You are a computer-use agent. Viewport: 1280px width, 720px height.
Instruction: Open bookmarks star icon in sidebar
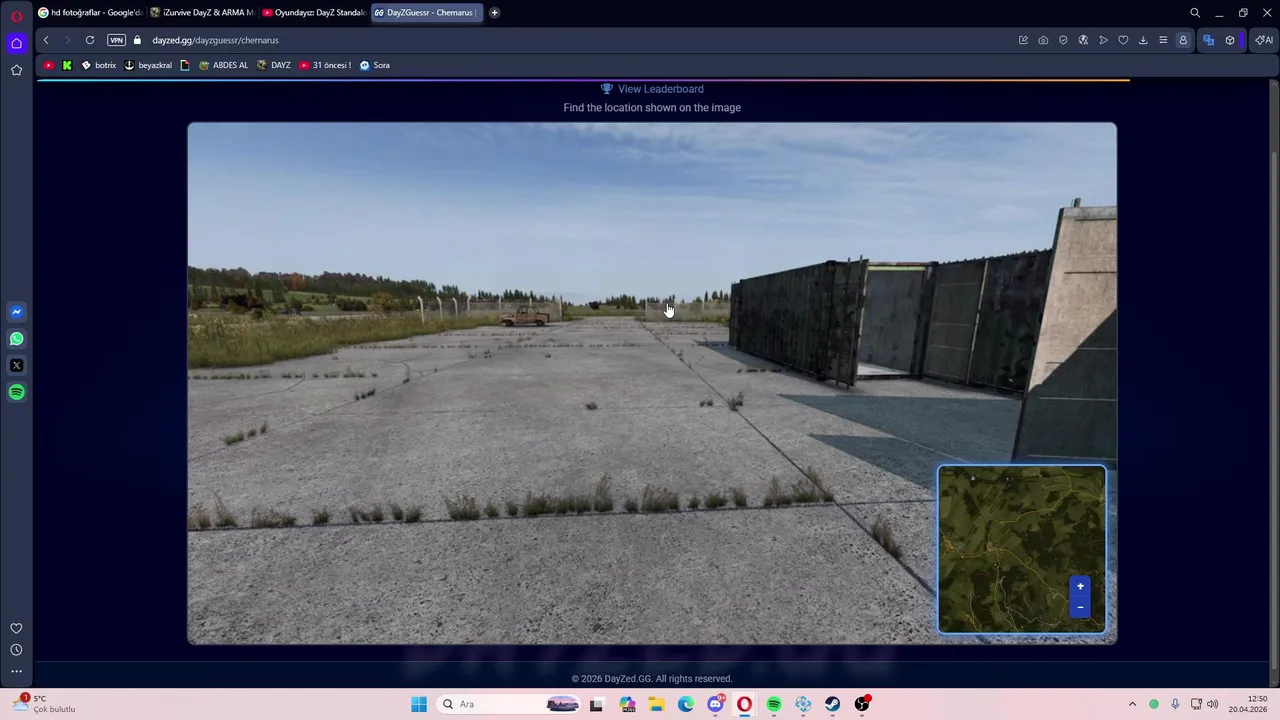[16, 70]
